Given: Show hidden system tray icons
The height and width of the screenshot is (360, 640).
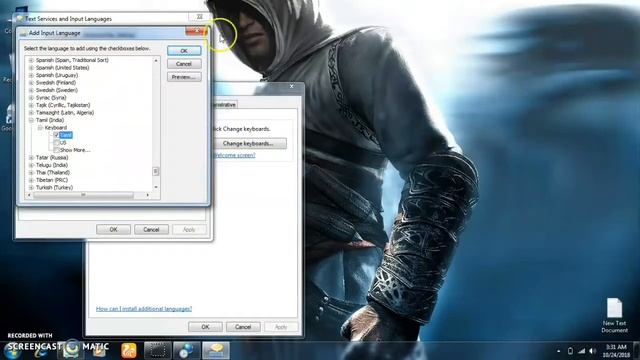Looking at the screenshot, I should 558,351.
